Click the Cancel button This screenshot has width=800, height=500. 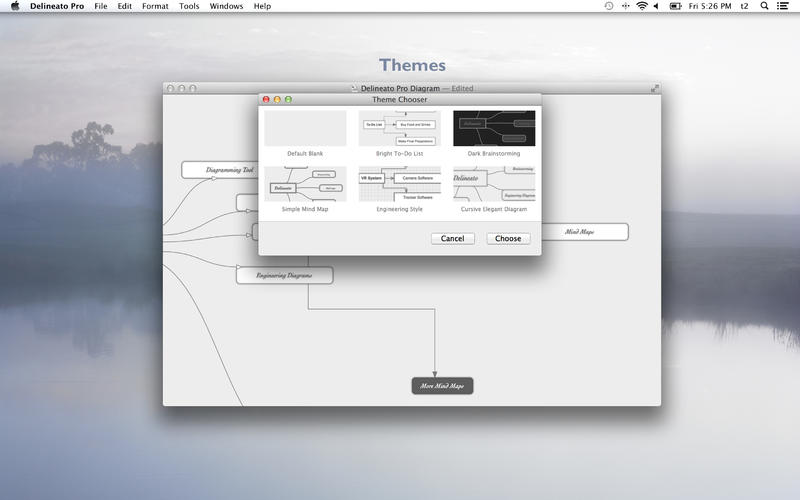452,238
